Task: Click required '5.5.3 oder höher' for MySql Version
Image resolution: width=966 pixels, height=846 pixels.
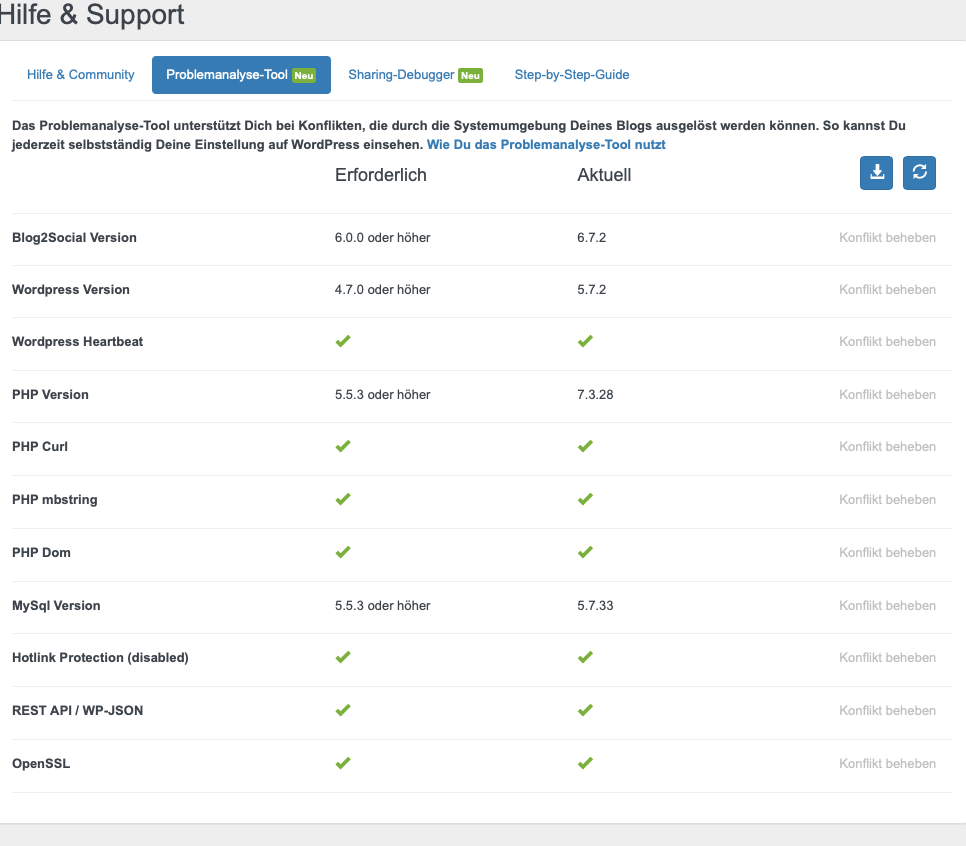Action: pyautogui.click(x=383, y=606)
